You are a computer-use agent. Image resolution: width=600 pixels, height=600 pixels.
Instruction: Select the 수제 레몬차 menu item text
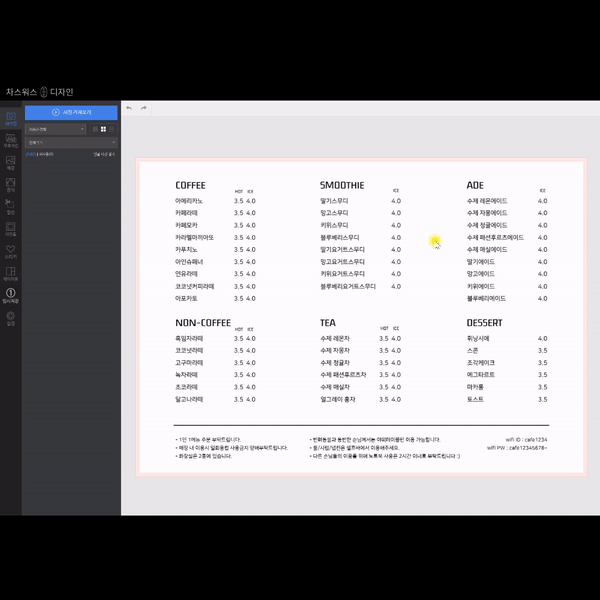(x=335, y=339)
